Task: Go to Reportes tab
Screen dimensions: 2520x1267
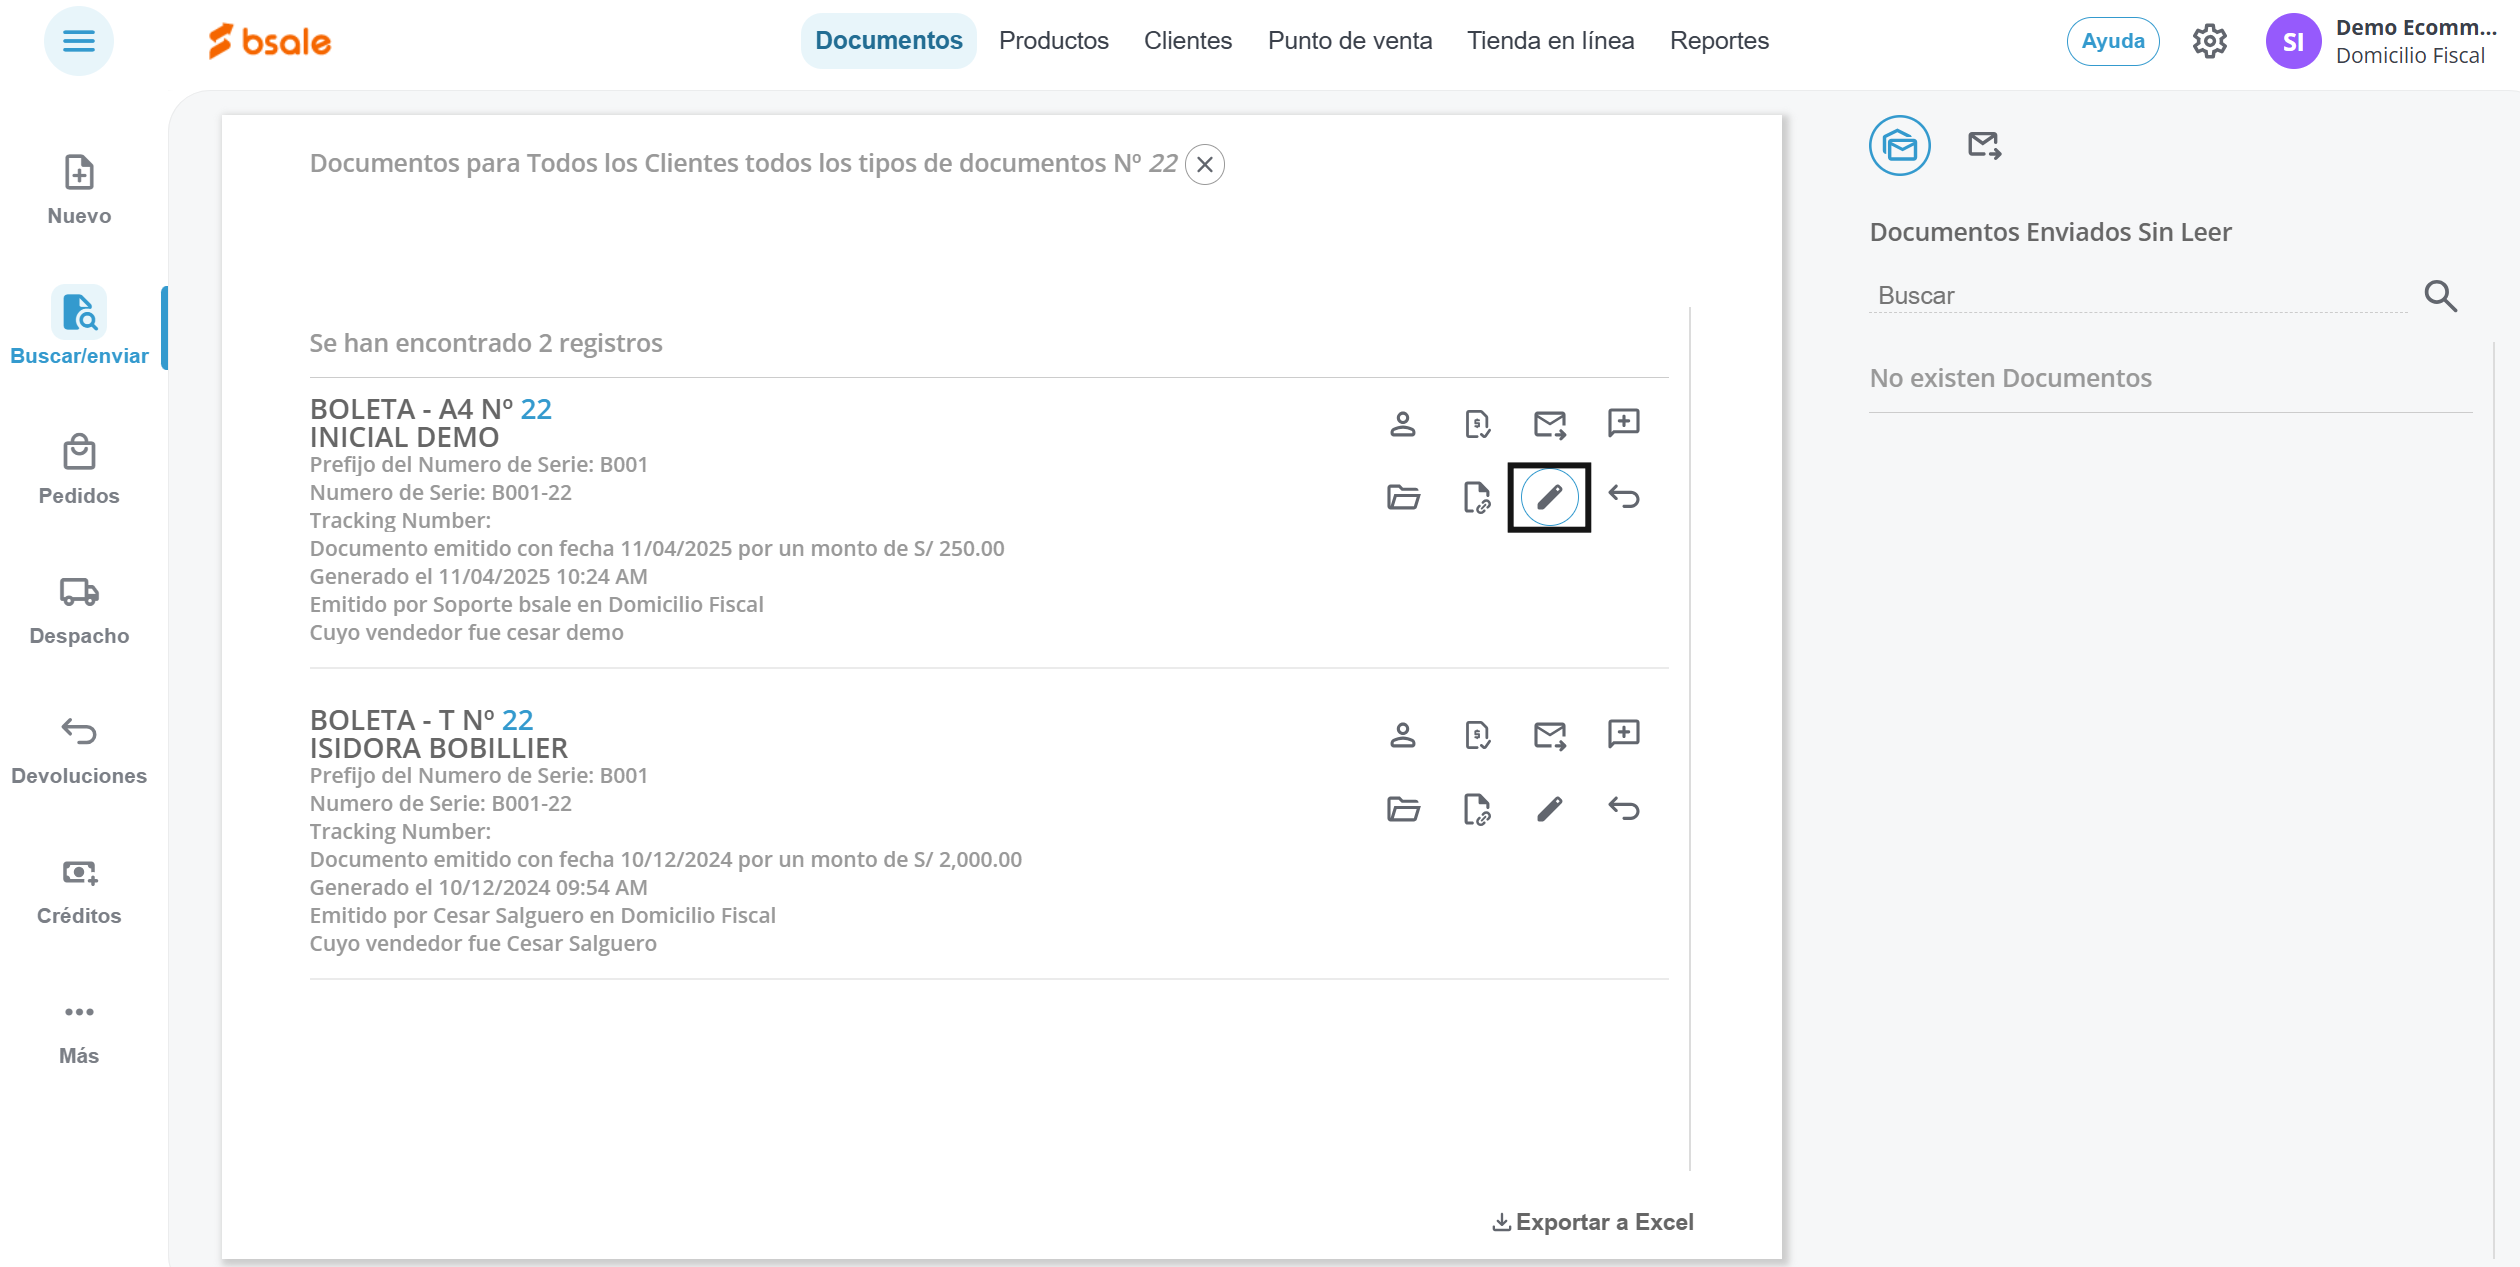Action: click(1718, 41)
